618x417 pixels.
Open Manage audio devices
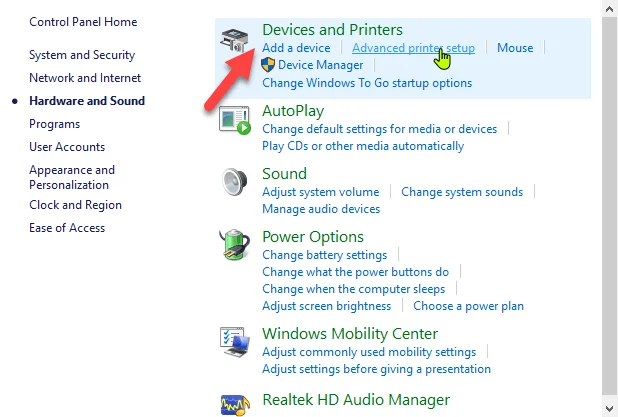coord(321,209)
